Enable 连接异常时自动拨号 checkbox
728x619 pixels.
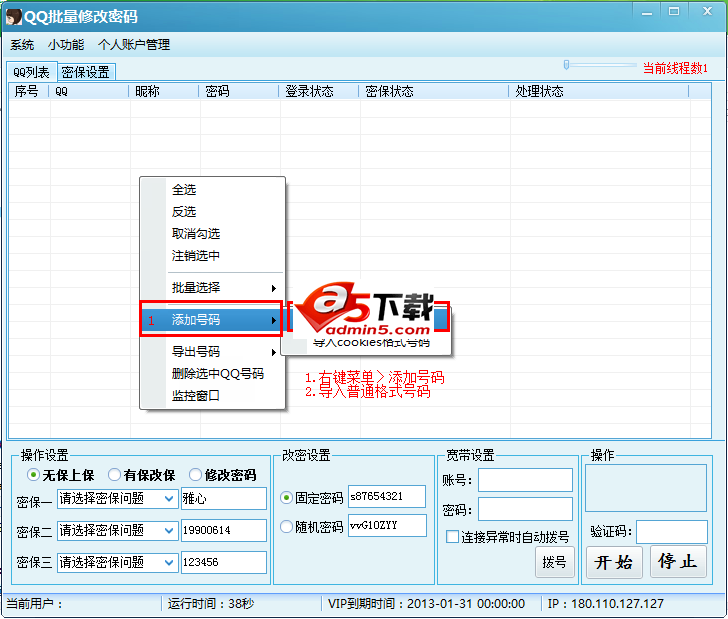[452, 537]
